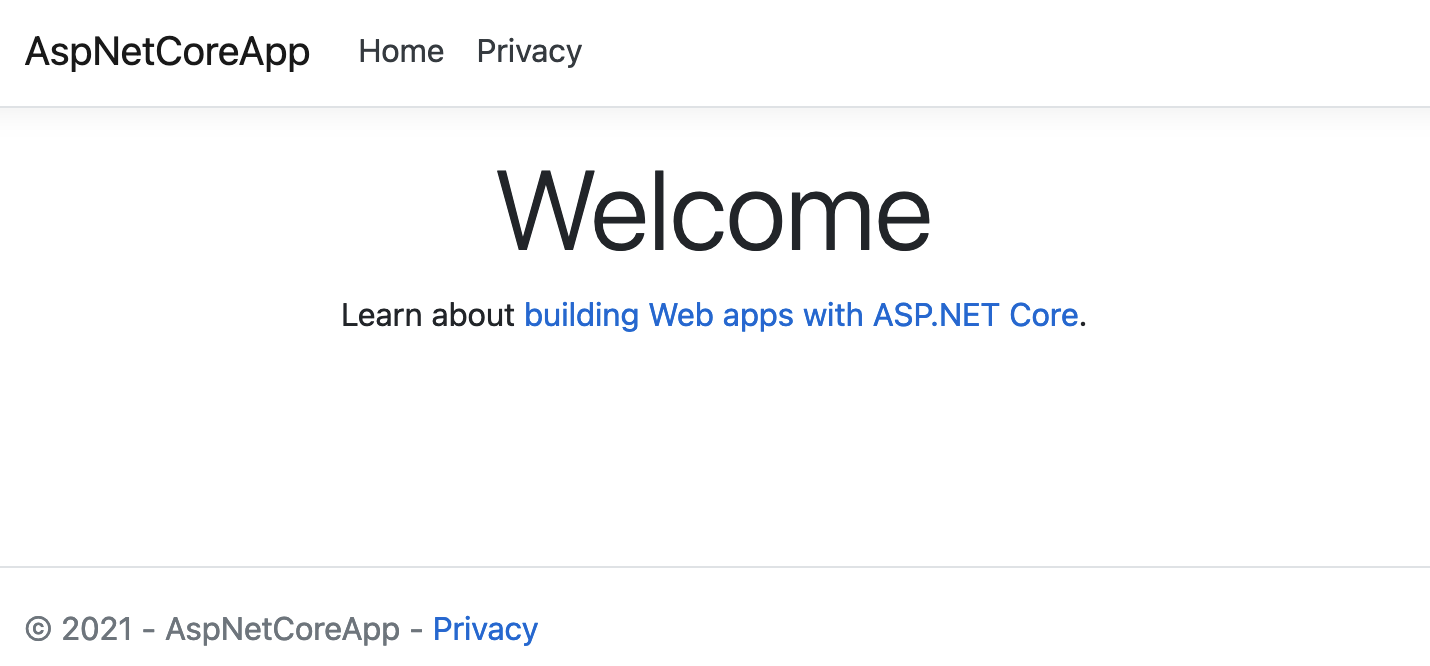Click the 2021 year in the footer
The image size is (1430, 666).
tap(97, 629)
